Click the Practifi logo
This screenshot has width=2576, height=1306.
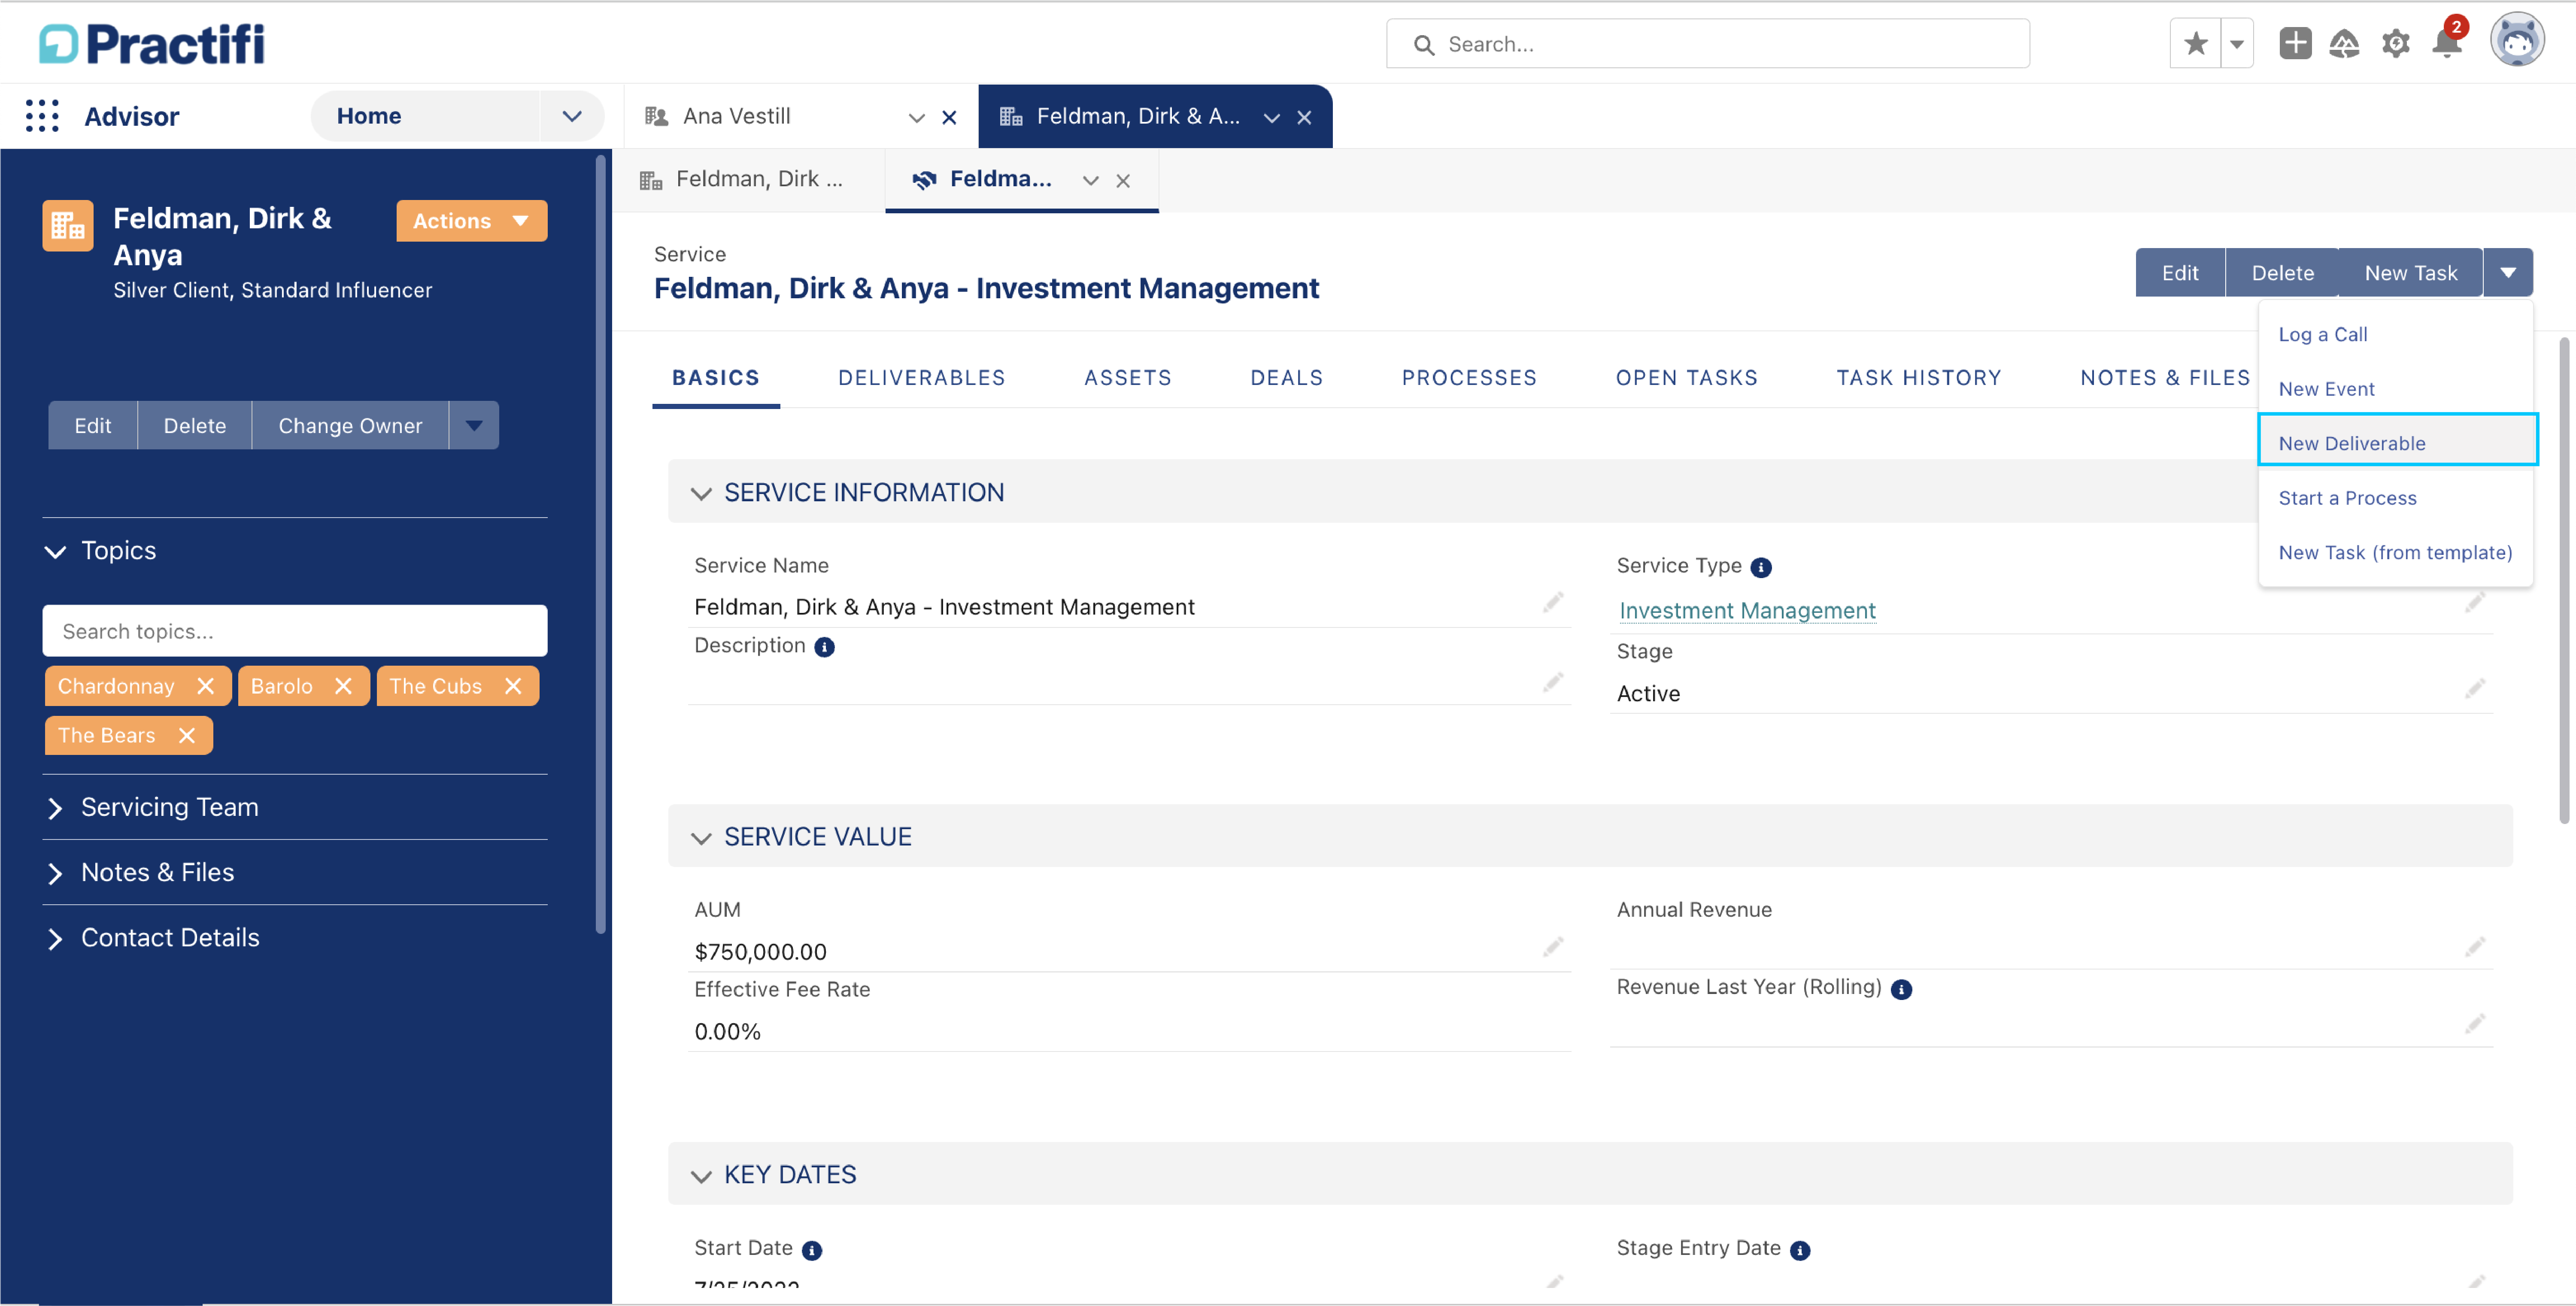point(152,44)
